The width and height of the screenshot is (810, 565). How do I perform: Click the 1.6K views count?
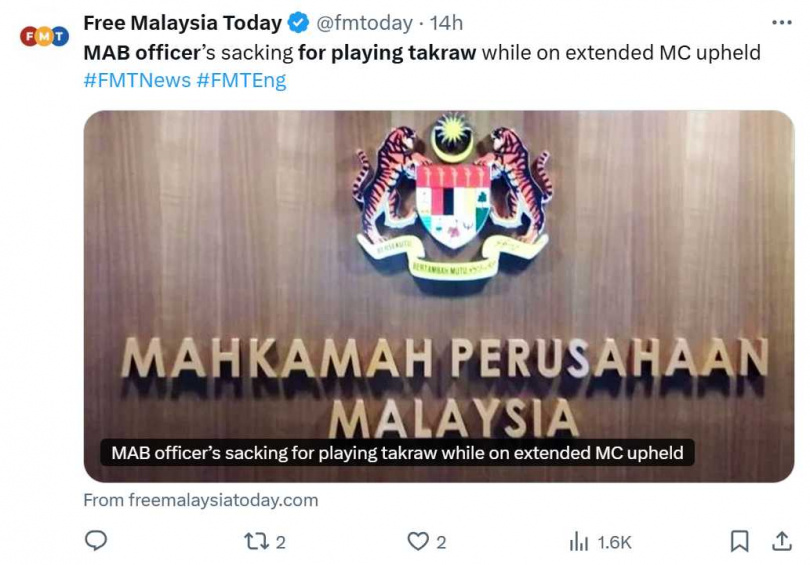tap(614, 542)
